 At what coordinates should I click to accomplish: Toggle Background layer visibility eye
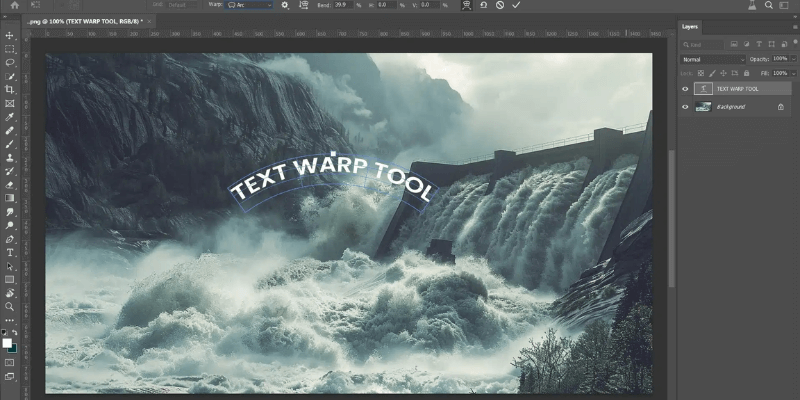click(685, 106)
